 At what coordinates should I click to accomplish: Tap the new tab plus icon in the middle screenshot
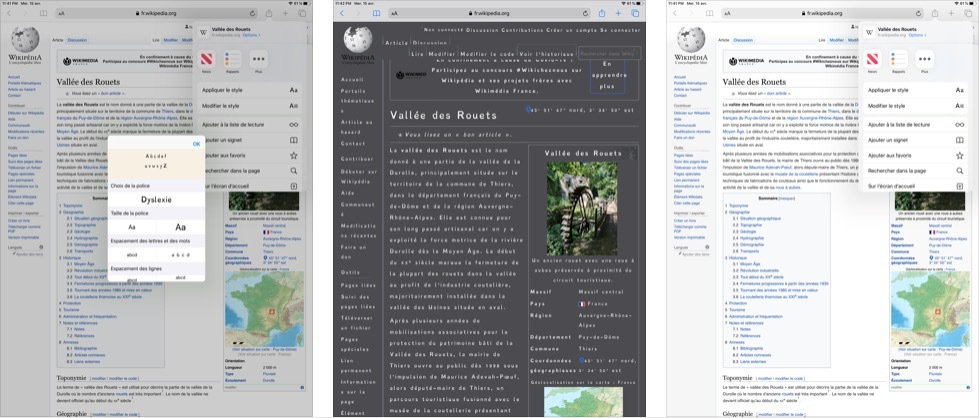tap(618, 13)
